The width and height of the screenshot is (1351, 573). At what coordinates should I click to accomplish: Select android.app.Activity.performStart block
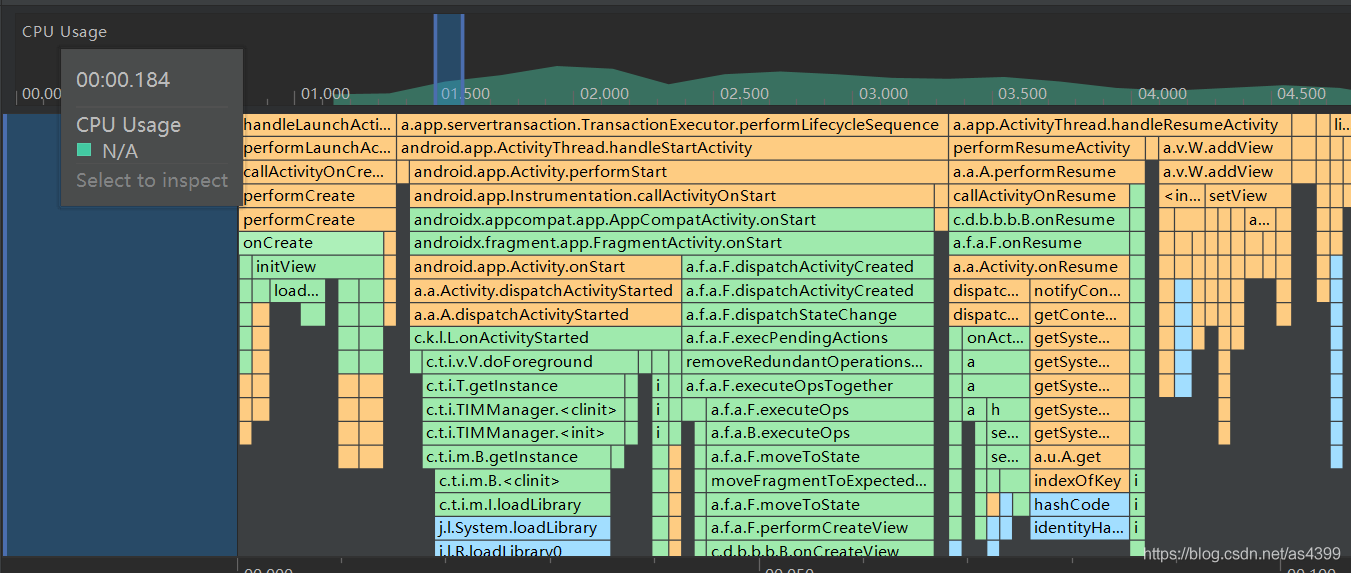coord(678,172)
